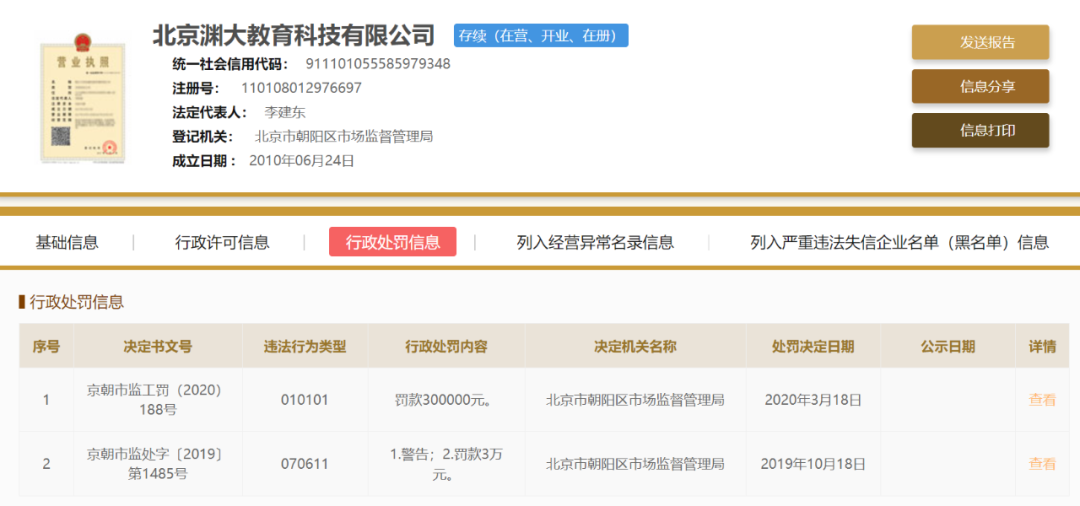This screenshot has height=506, width=1080.
Task: Open the 行政许可信息 tab
Action: (x=222, y=242)
